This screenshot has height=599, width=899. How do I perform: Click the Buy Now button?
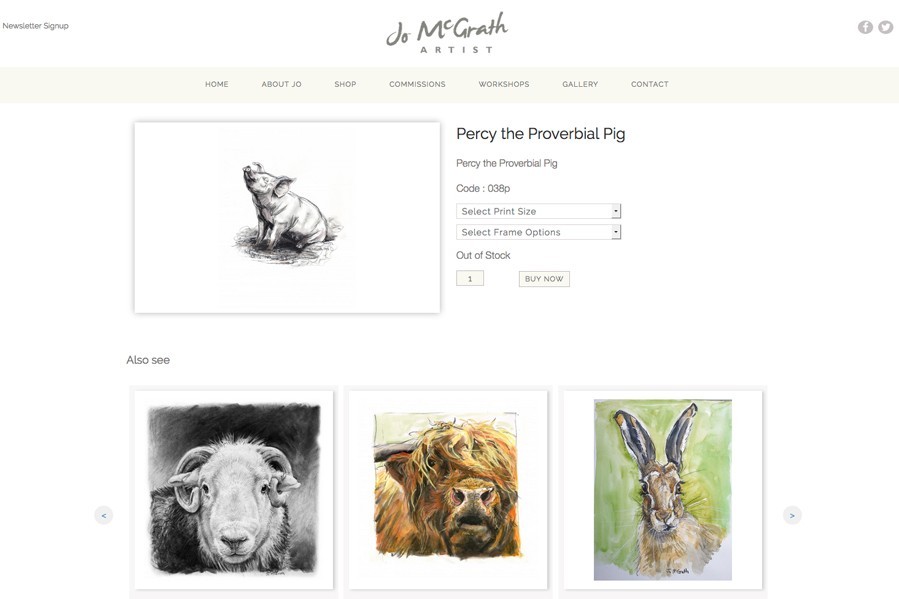(x=544, y=279)
